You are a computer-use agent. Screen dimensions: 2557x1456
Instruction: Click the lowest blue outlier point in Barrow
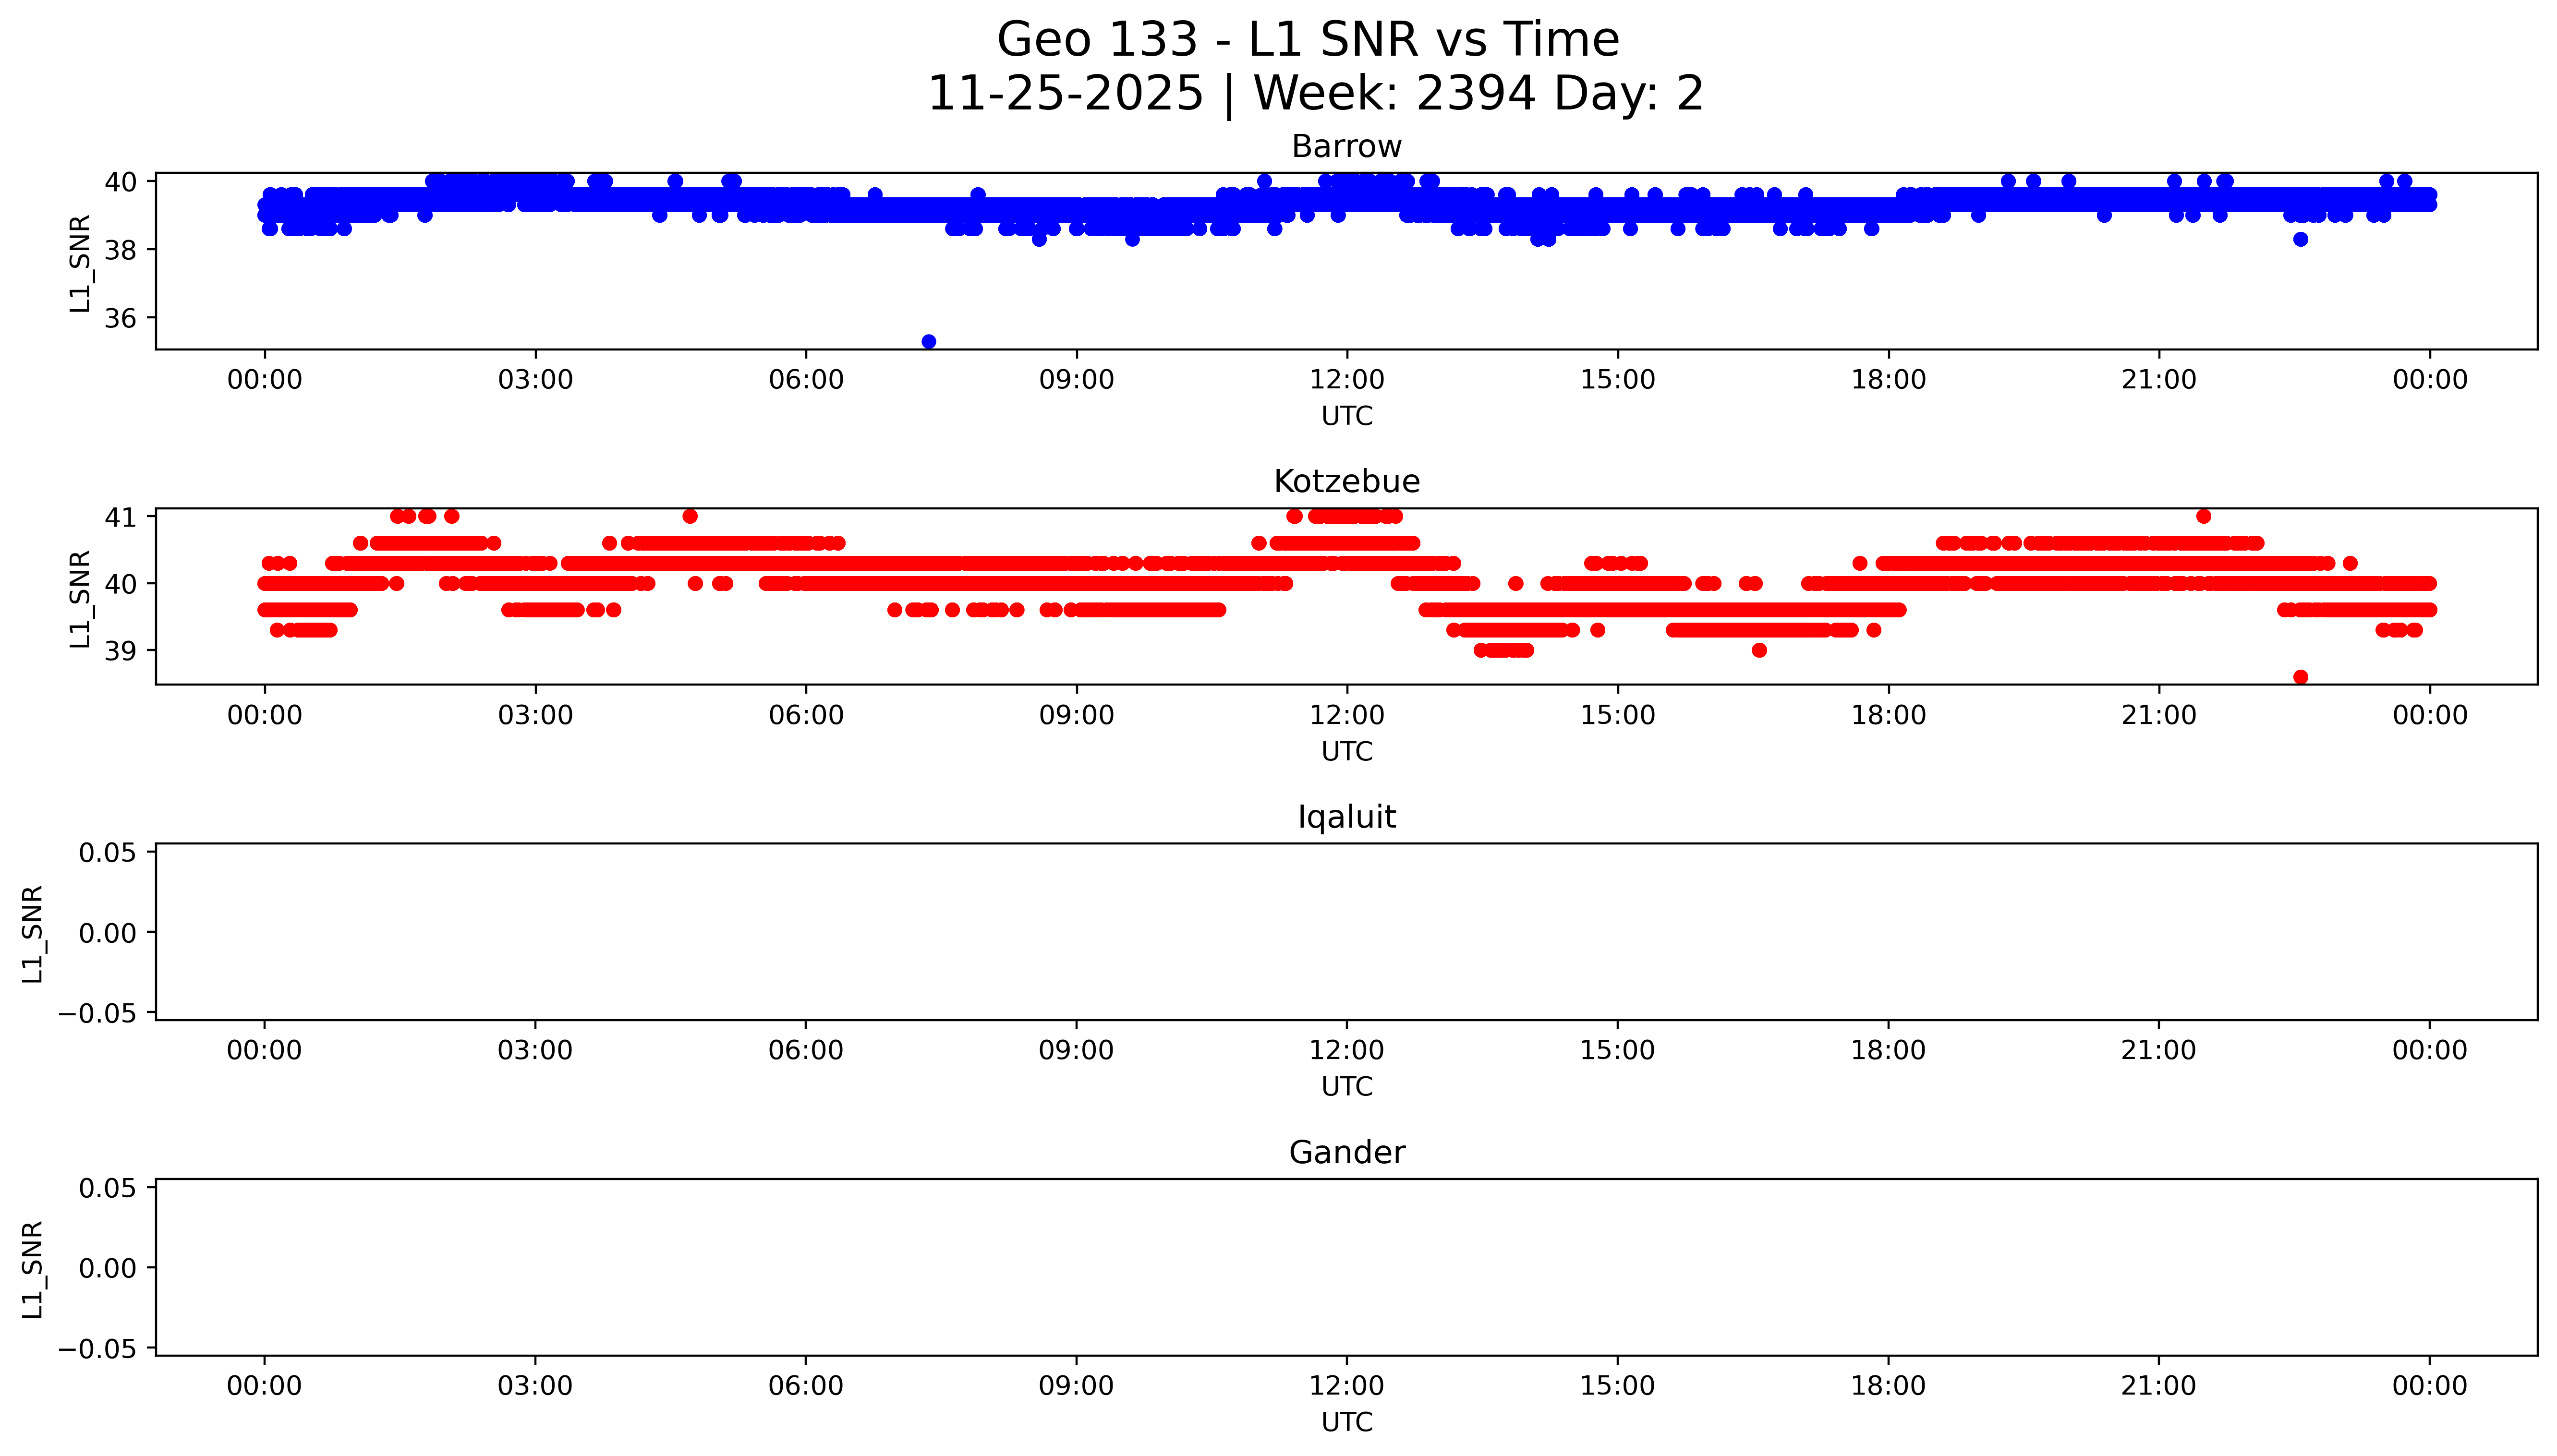pos(928,342)
